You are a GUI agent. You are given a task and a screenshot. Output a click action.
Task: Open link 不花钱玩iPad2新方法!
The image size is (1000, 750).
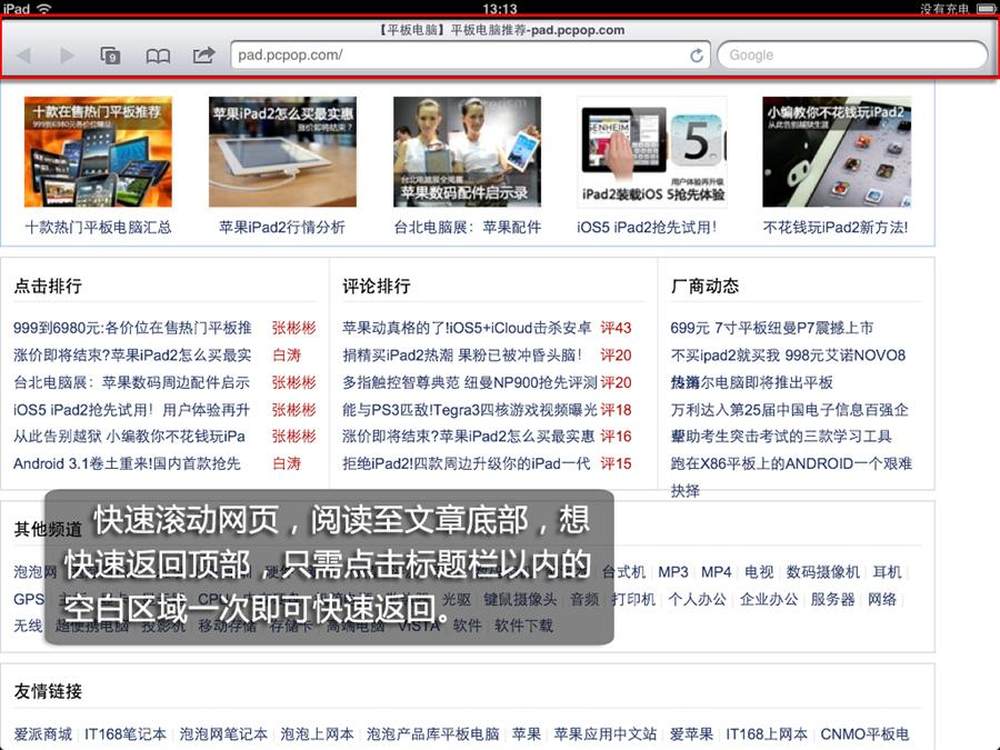(835, 227)
